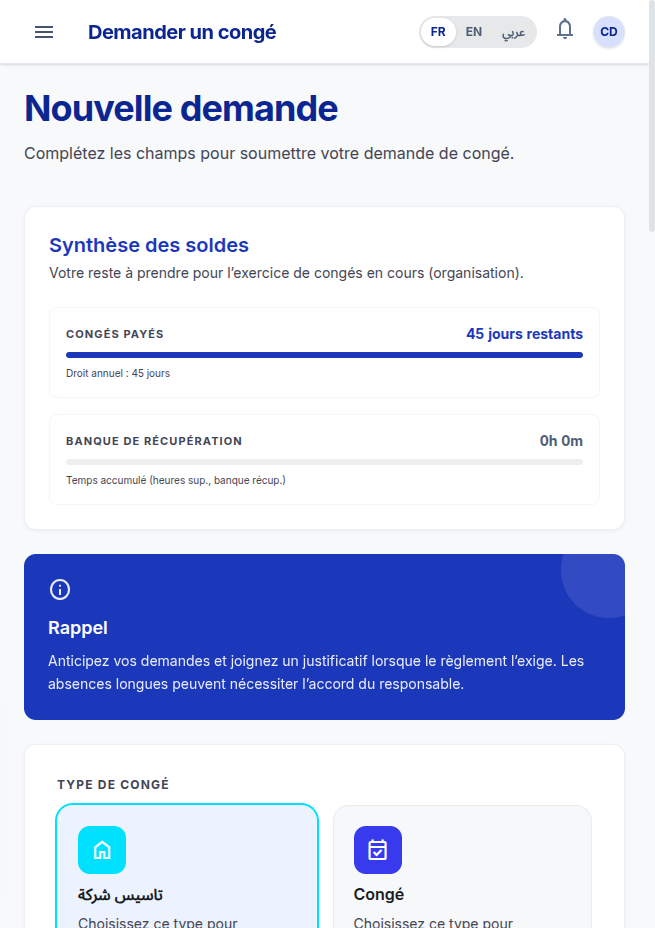Click the Demander un congé header title
Image resolution: width=655 pixels, height=928 pixels.
[x=182, y=32]
